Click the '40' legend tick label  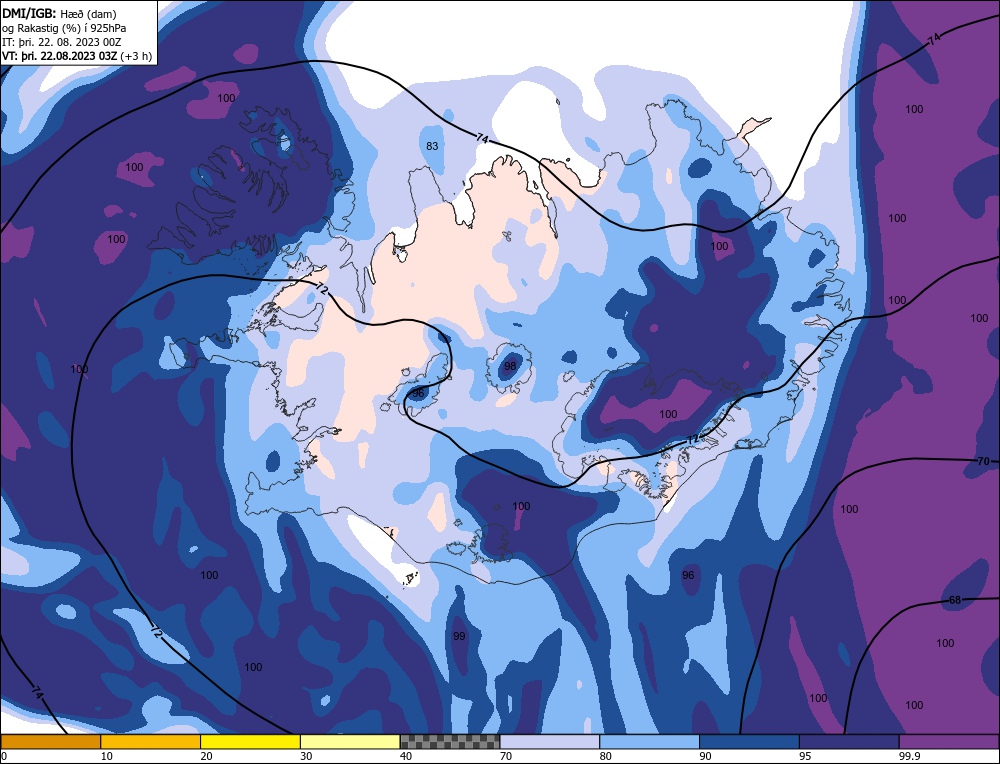[x=406, y=756]
